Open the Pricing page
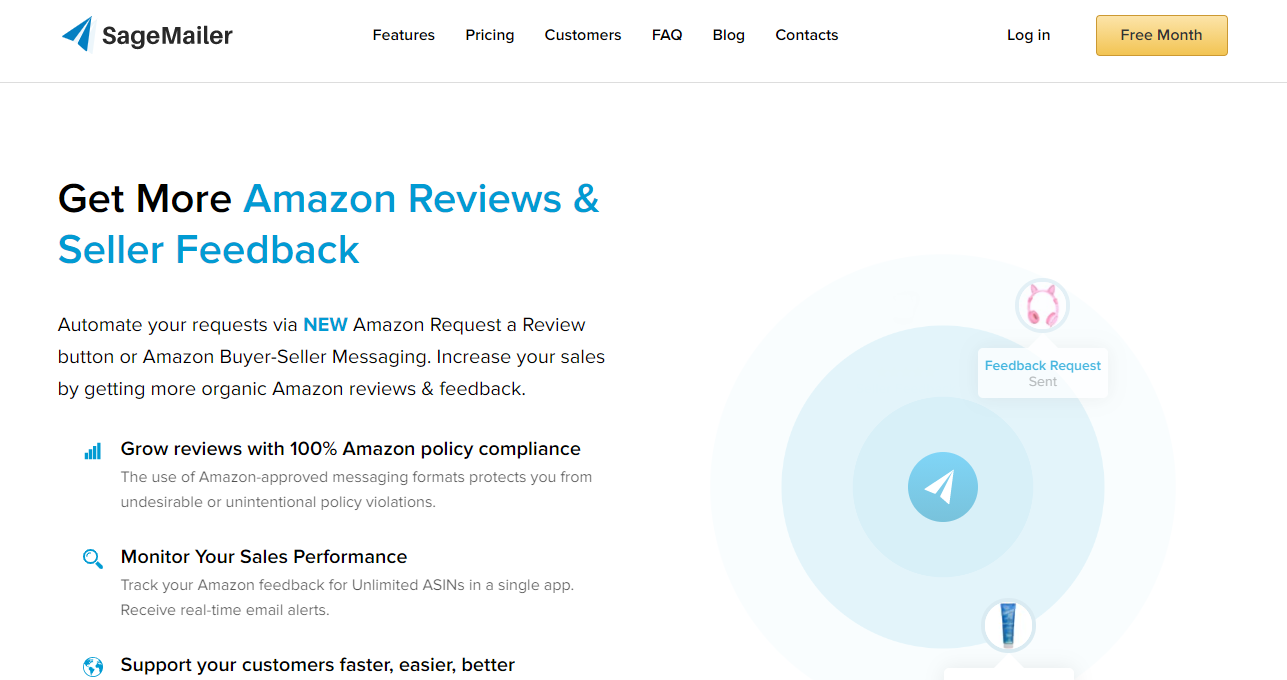1287x680 pixels. pyautogui.click(x=490, y=35)
